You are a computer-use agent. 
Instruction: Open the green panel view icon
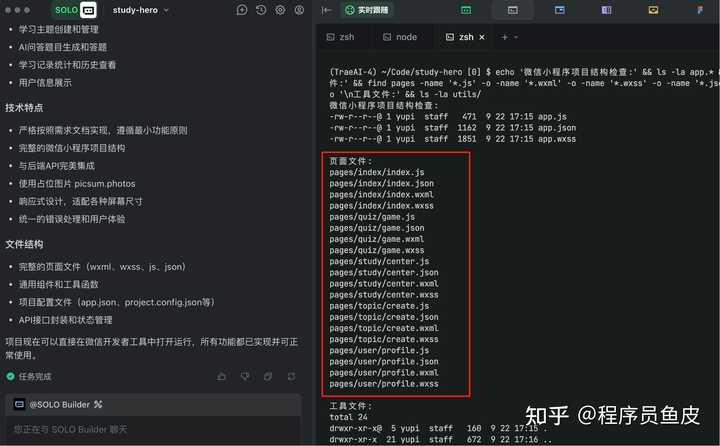coord(466,10)
